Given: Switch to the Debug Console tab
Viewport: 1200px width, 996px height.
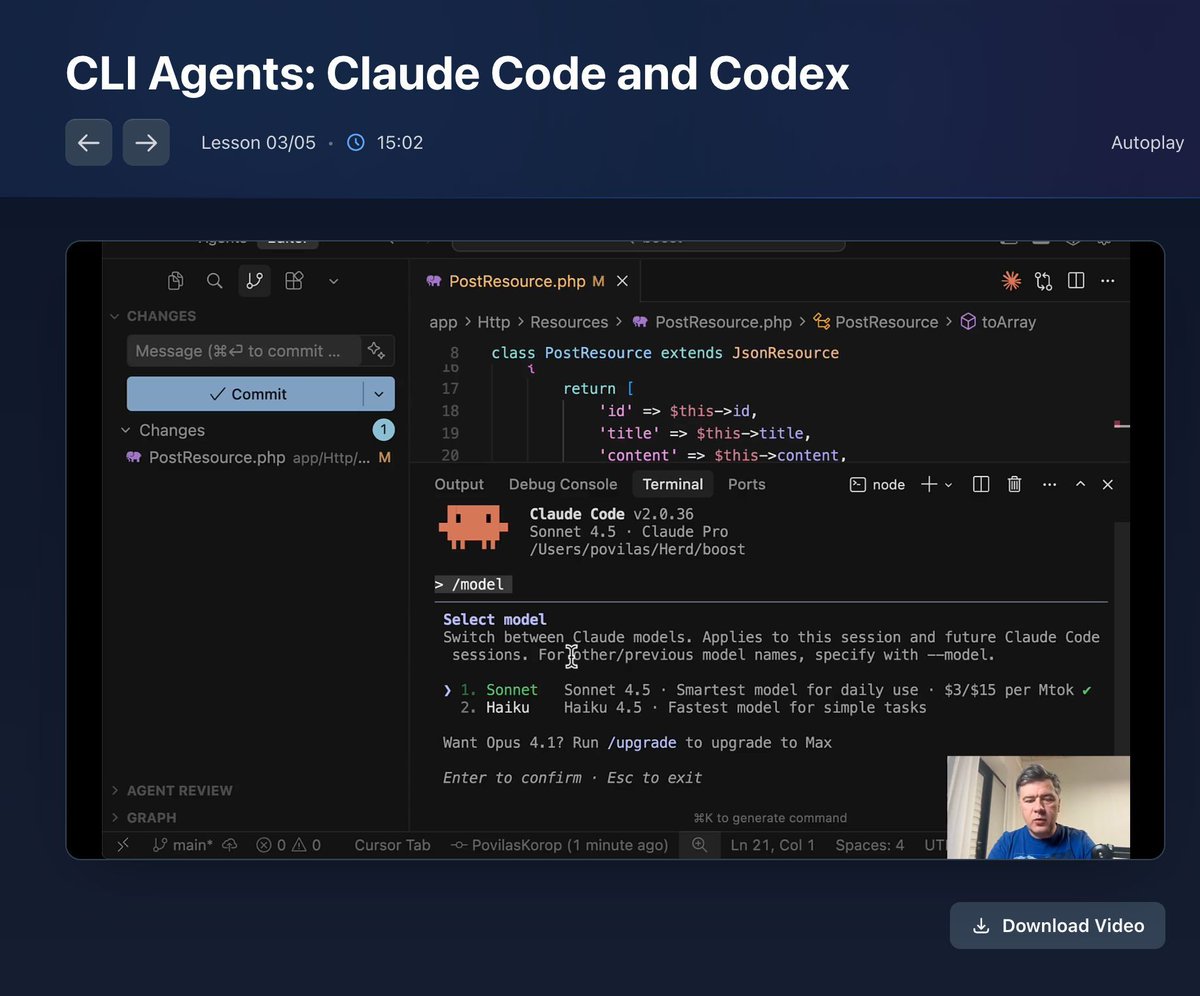Looking at the screenshot, I should pos(562,484).
